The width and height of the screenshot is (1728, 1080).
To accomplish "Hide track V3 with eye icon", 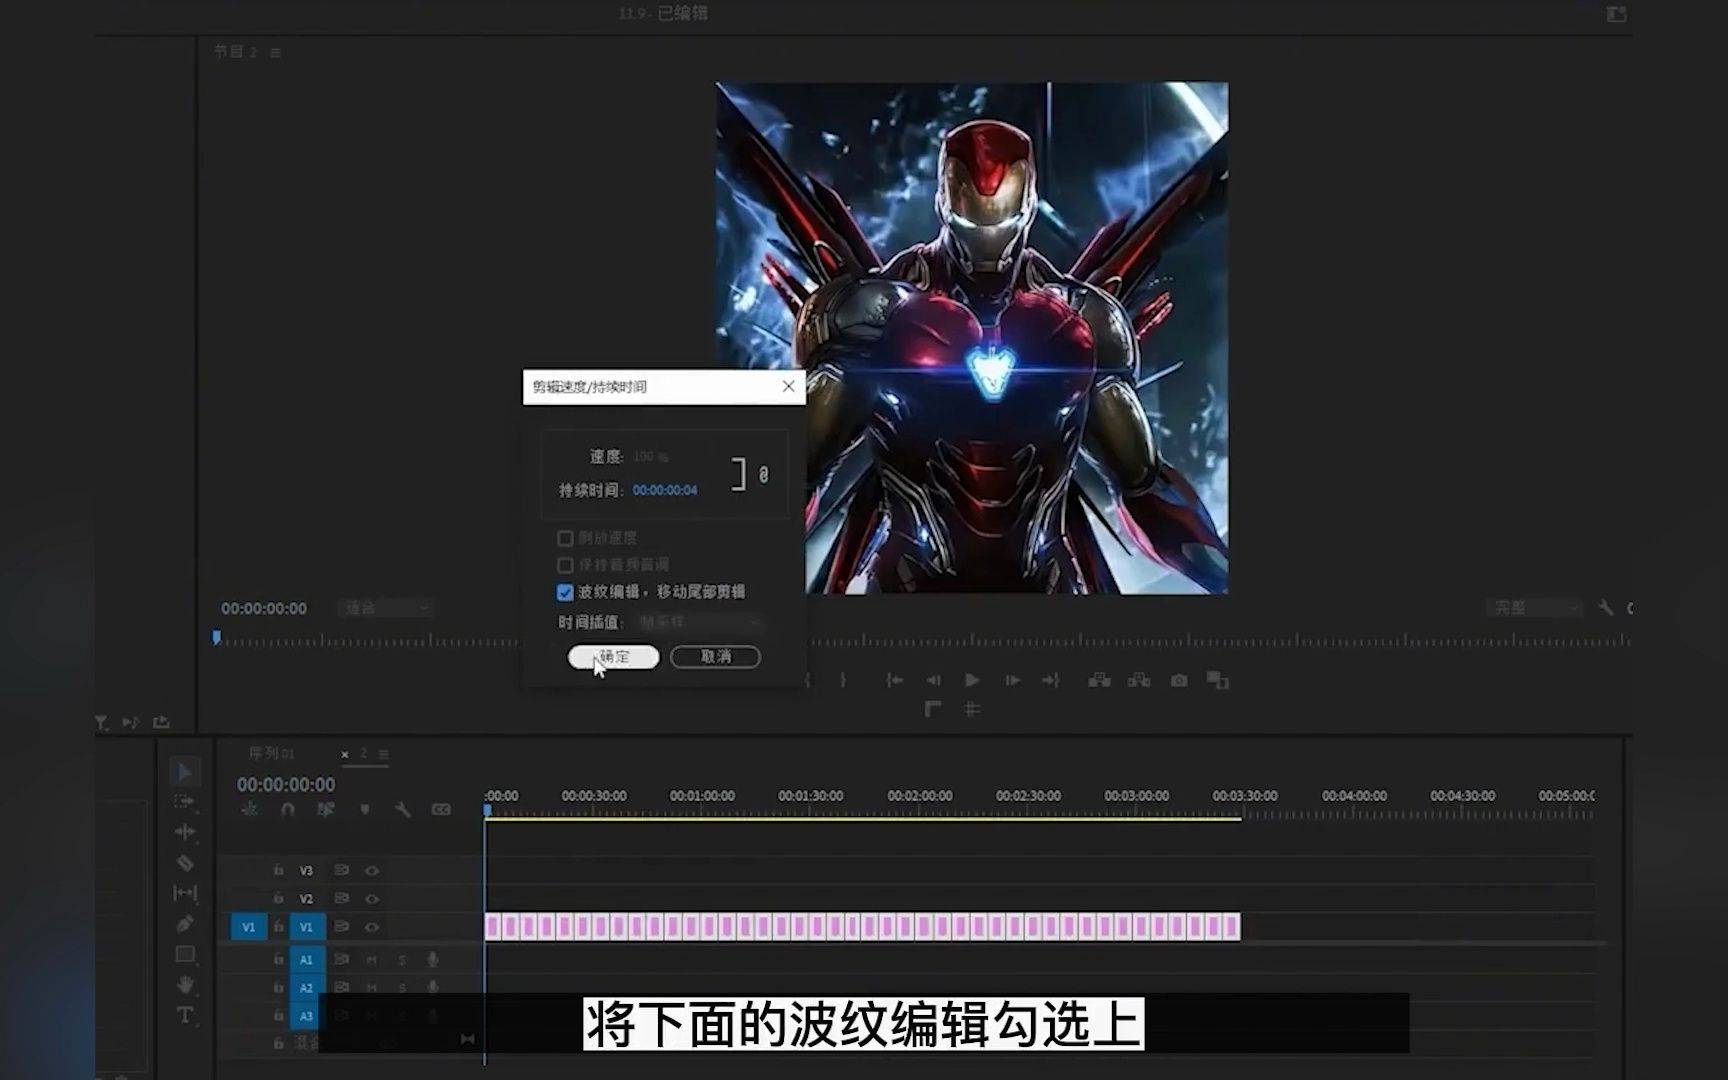I will click(372, 871).
